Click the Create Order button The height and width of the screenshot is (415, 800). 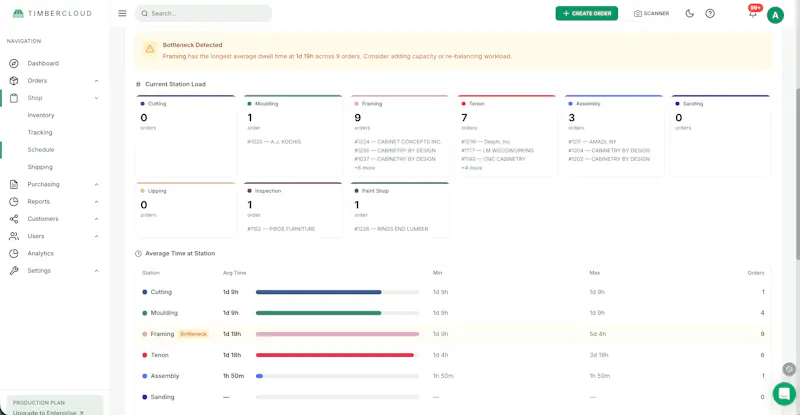[587, 13]
